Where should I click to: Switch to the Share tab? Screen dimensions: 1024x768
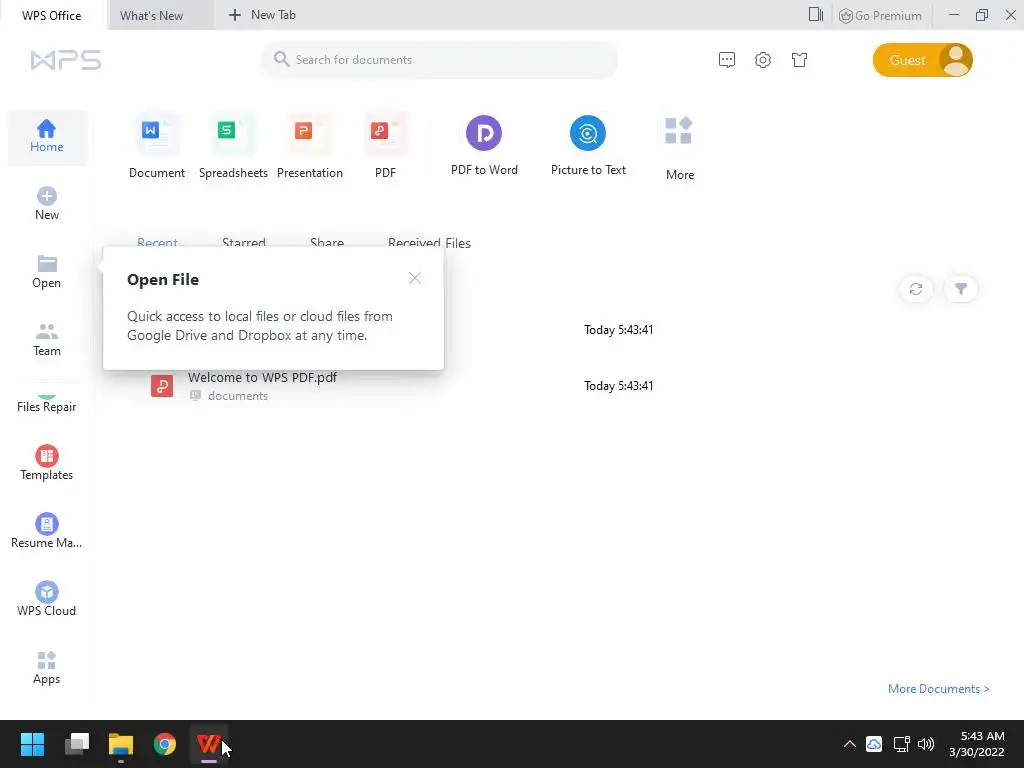[x=327, y=242]
